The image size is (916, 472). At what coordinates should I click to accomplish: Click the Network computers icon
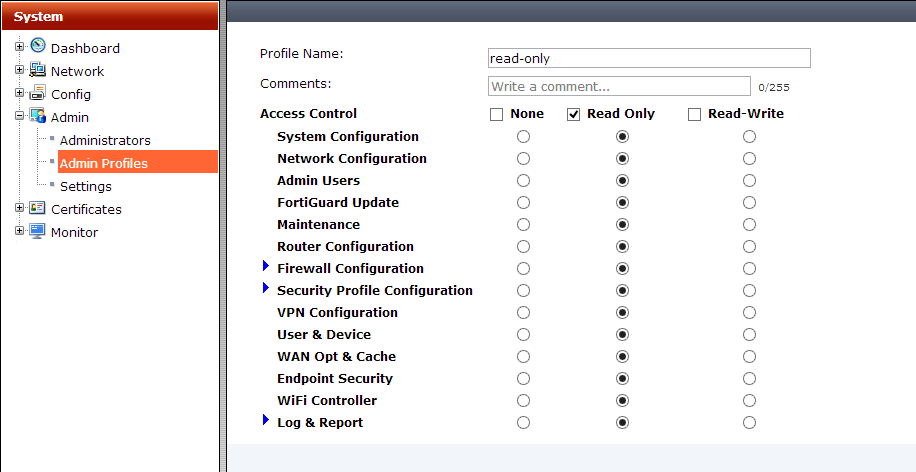[x=37, y=70]
